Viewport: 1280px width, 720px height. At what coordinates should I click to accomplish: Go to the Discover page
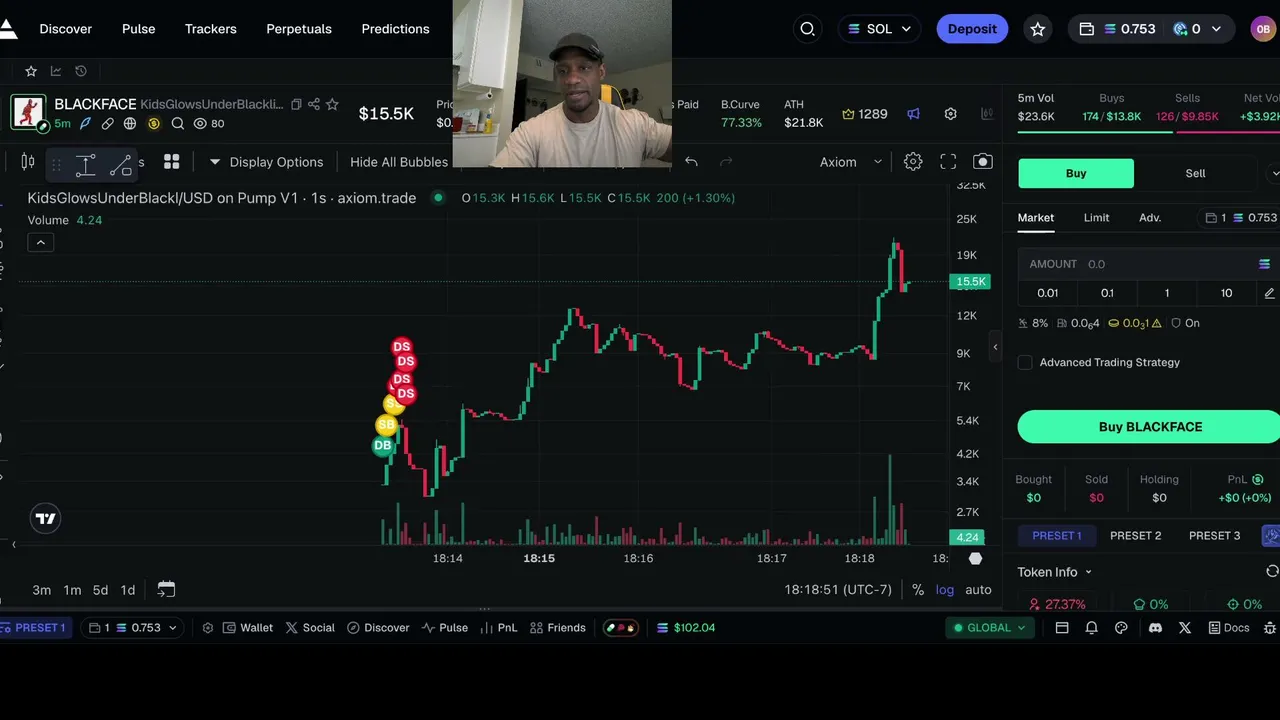[66, 29]
